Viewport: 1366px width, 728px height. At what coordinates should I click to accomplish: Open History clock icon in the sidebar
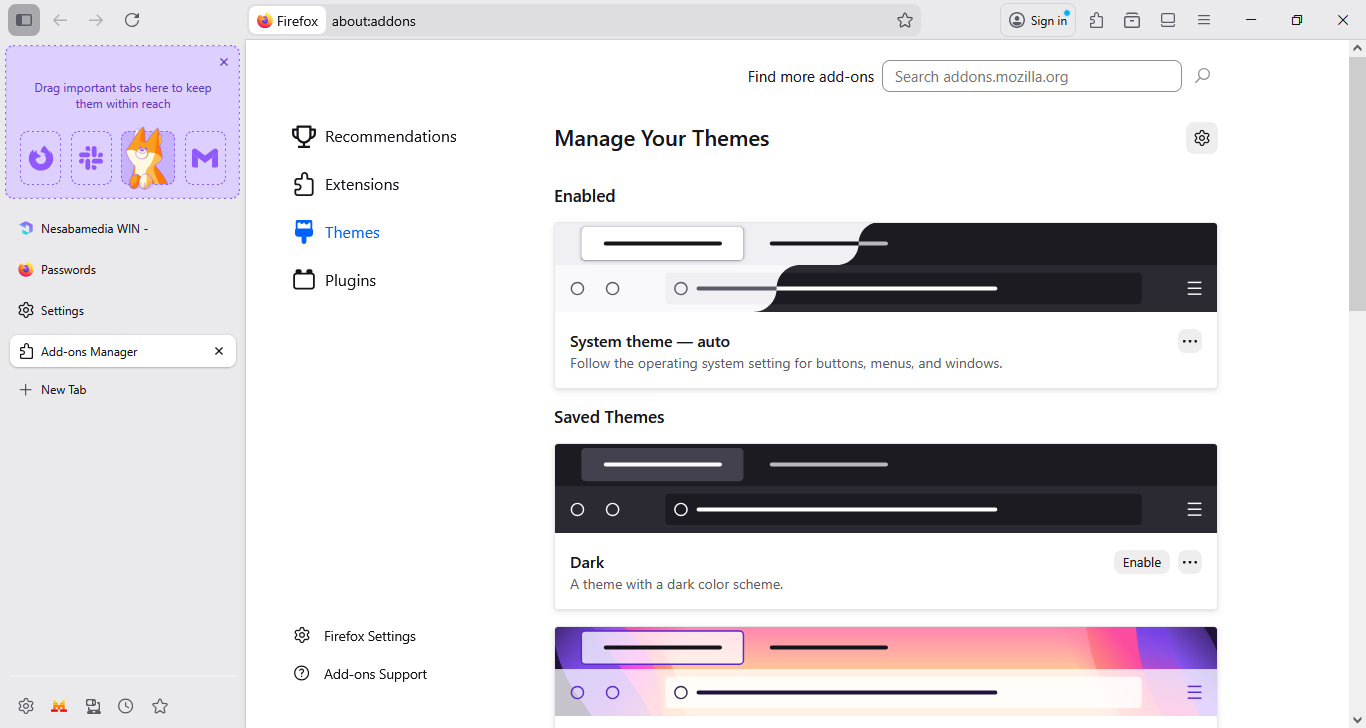tap(126, 706)
